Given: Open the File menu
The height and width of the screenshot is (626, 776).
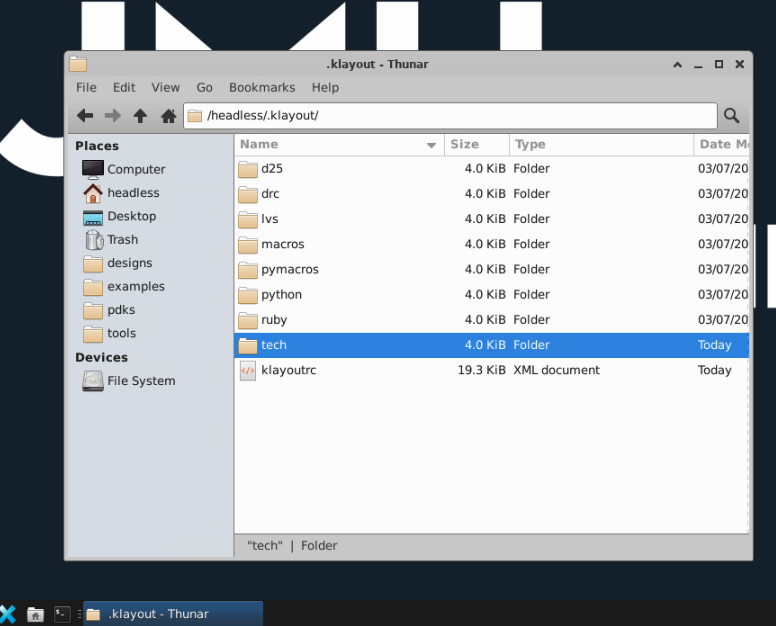Looking at the screenshot, I should pos(86,88).
